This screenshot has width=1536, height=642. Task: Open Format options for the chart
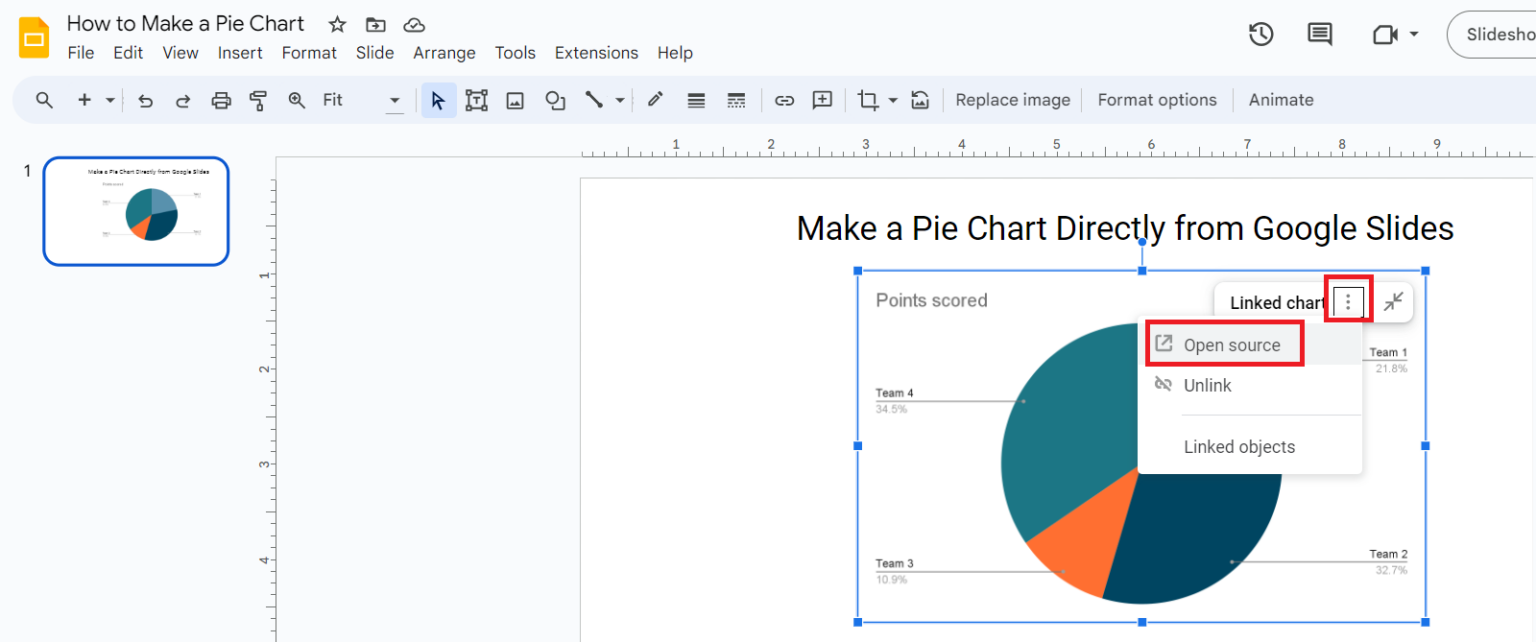[1157, 99]
